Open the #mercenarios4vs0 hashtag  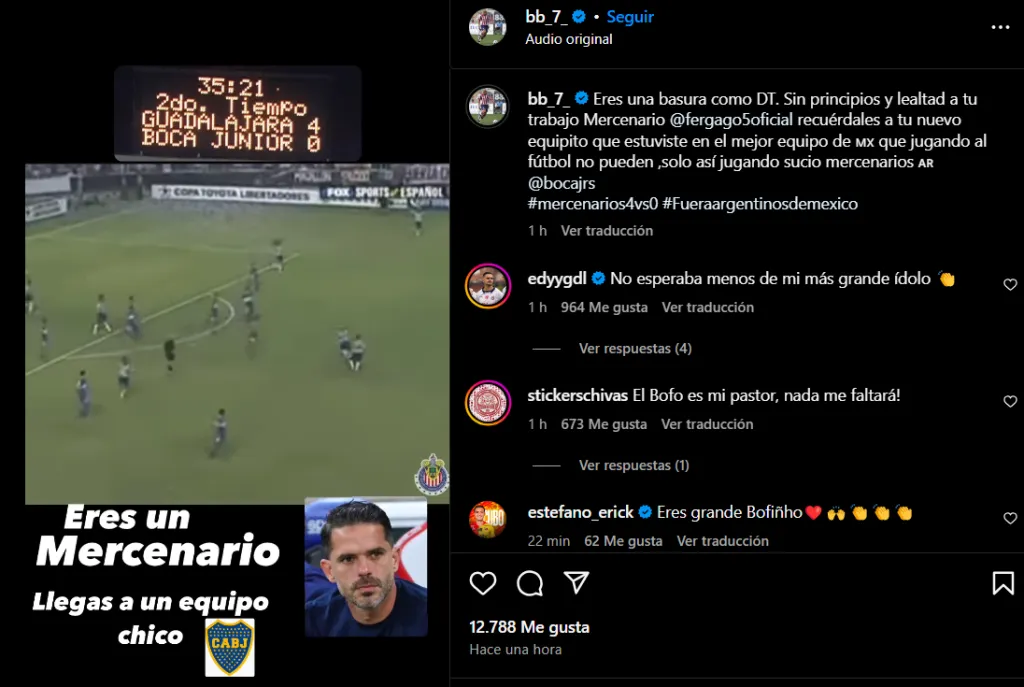[592, 204]
